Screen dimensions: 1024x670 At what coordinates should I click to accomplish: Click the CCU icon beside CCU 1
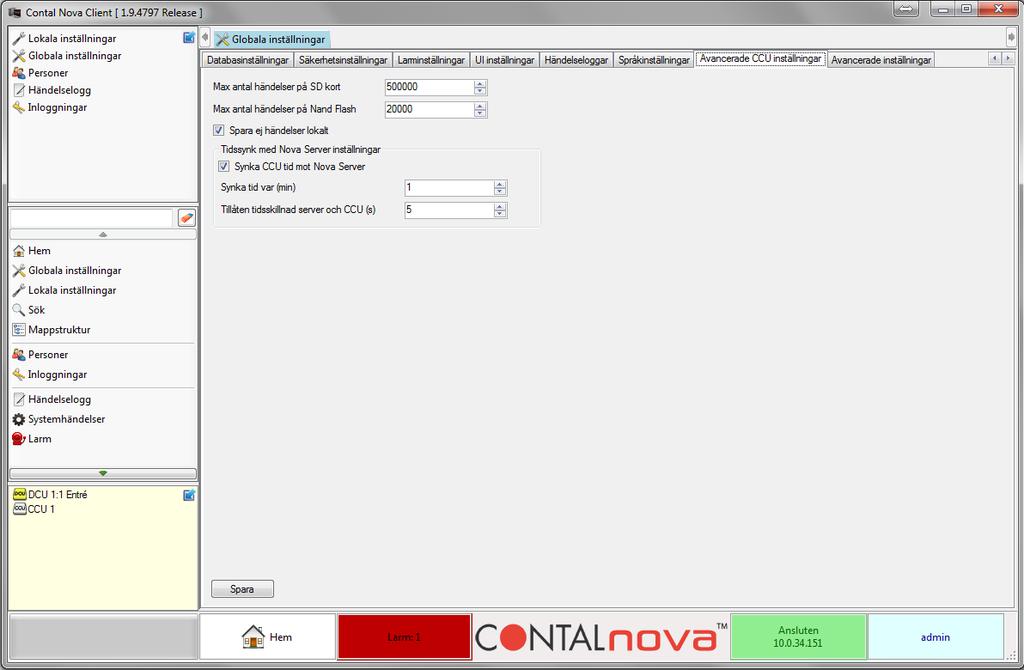click(20, 509)
